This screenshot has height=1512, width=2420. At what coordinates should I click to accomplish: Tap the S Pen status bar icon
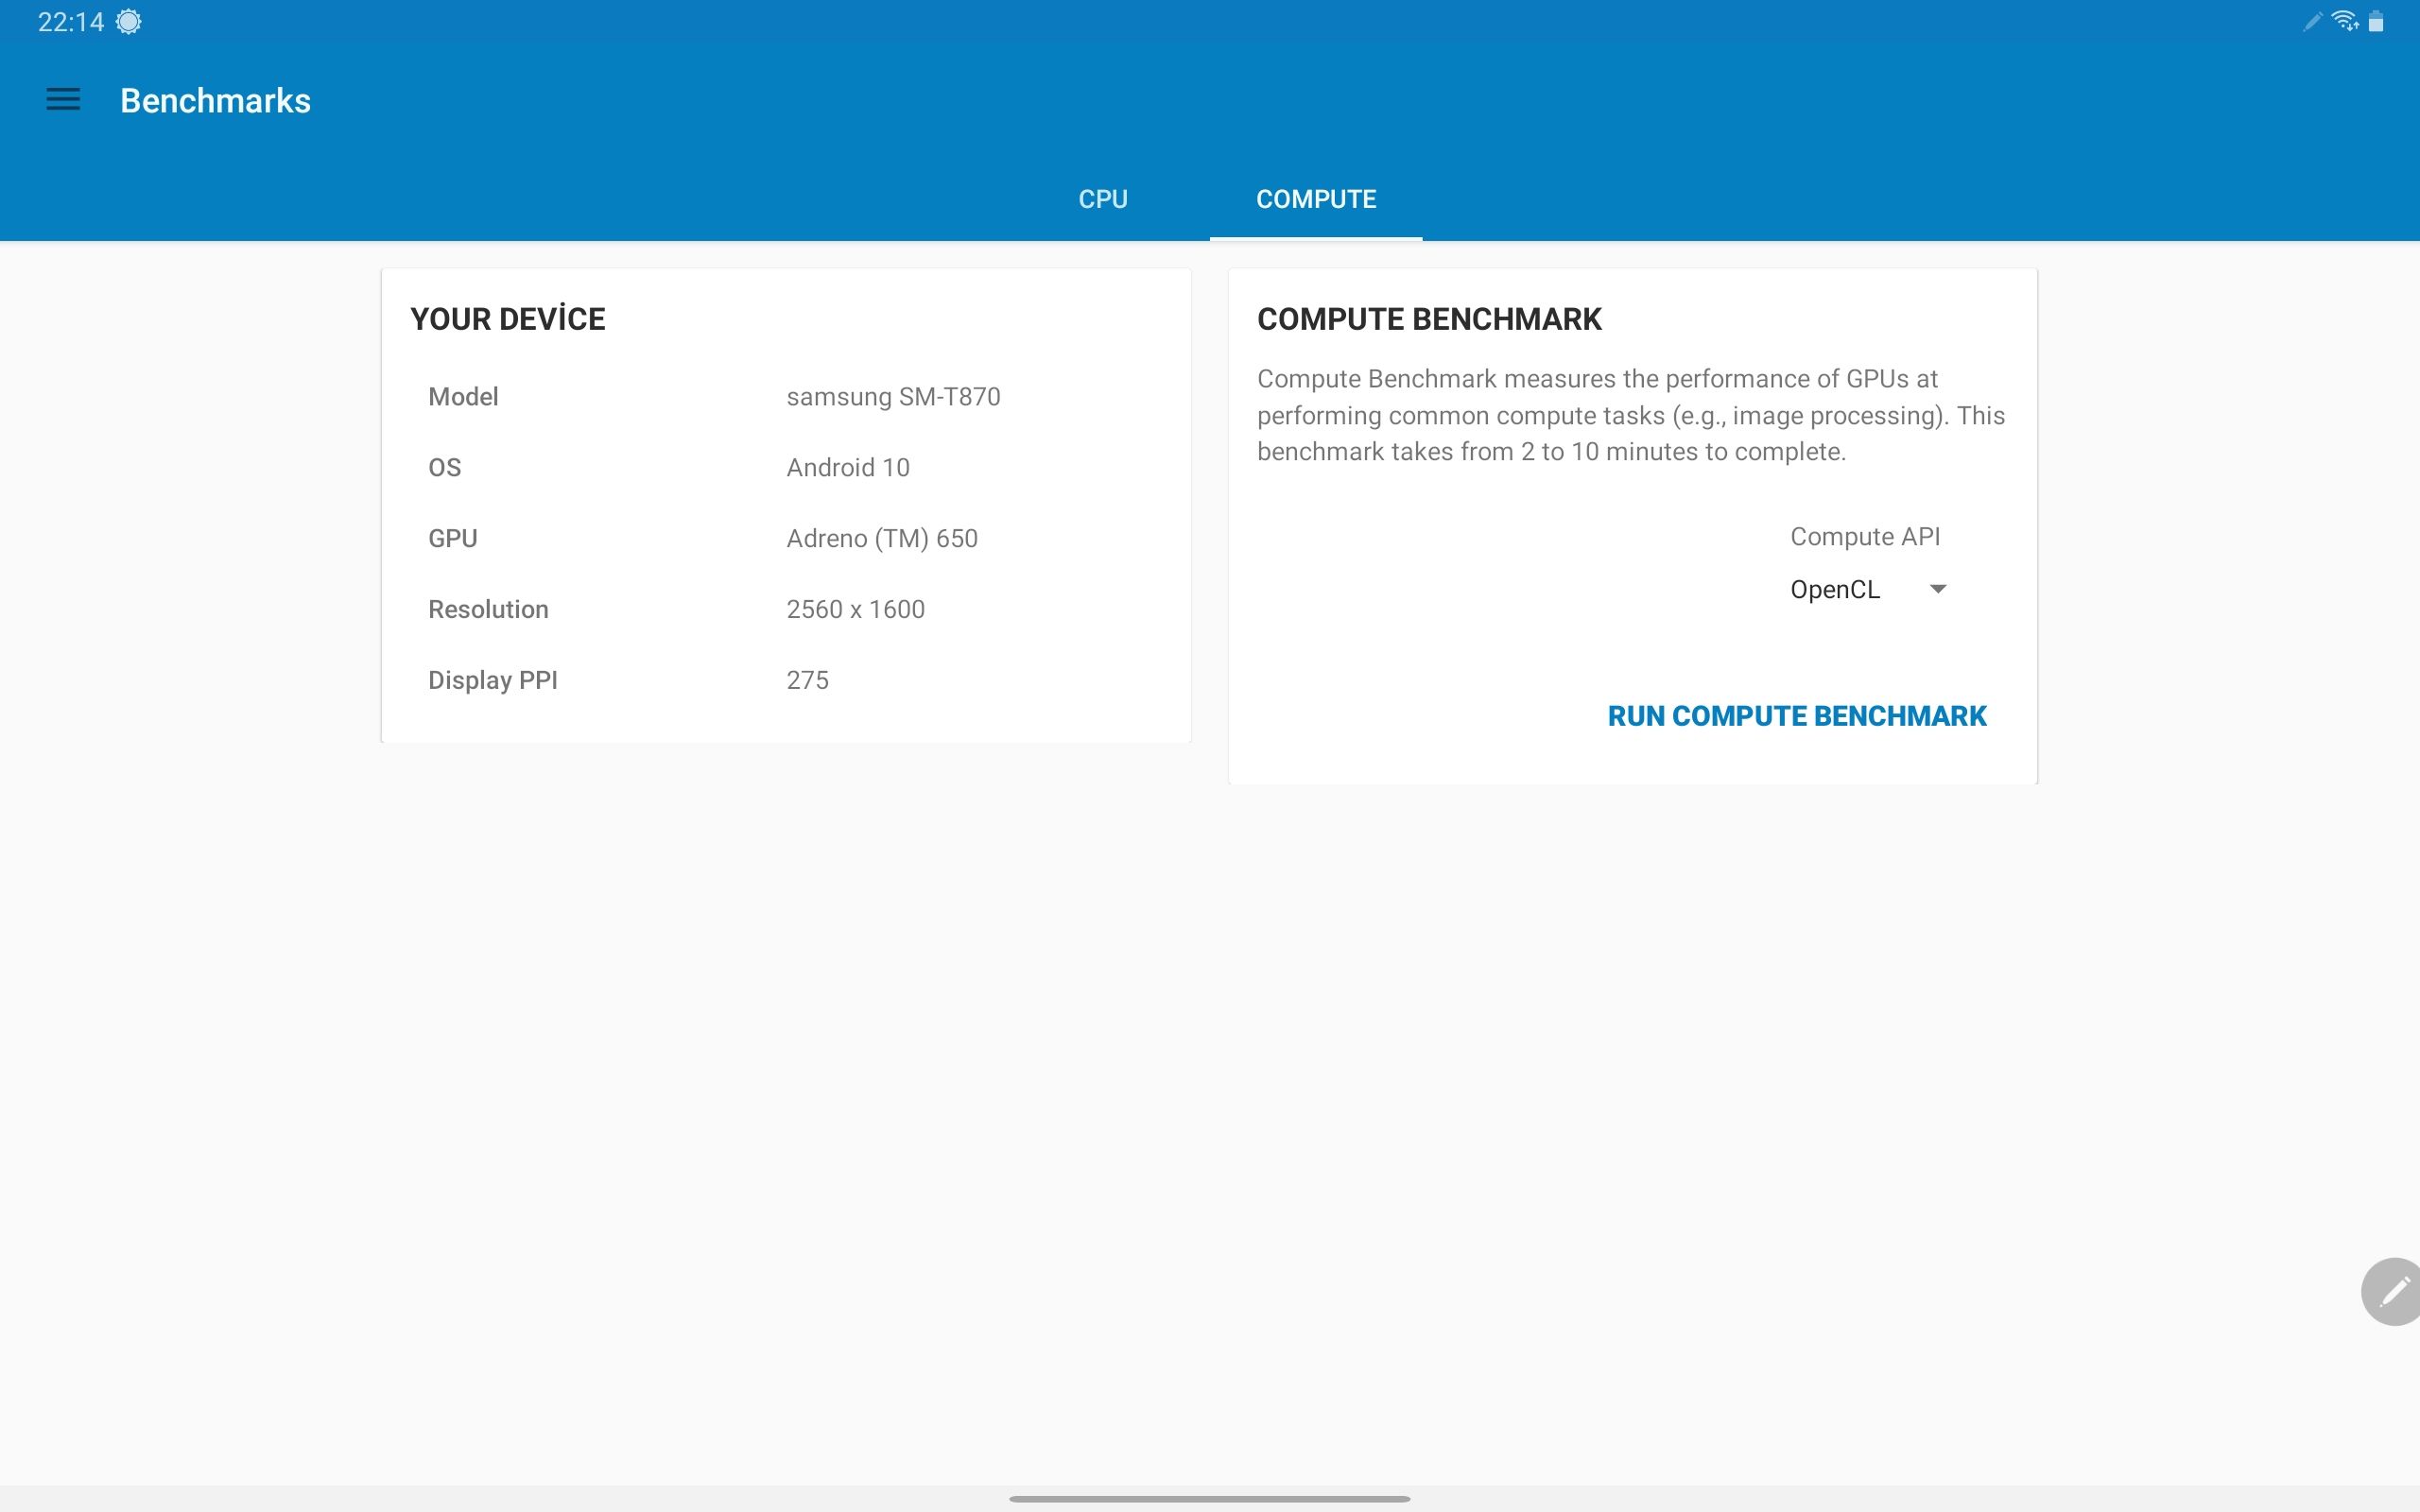pyautogui.click(x=2312, y=22)
